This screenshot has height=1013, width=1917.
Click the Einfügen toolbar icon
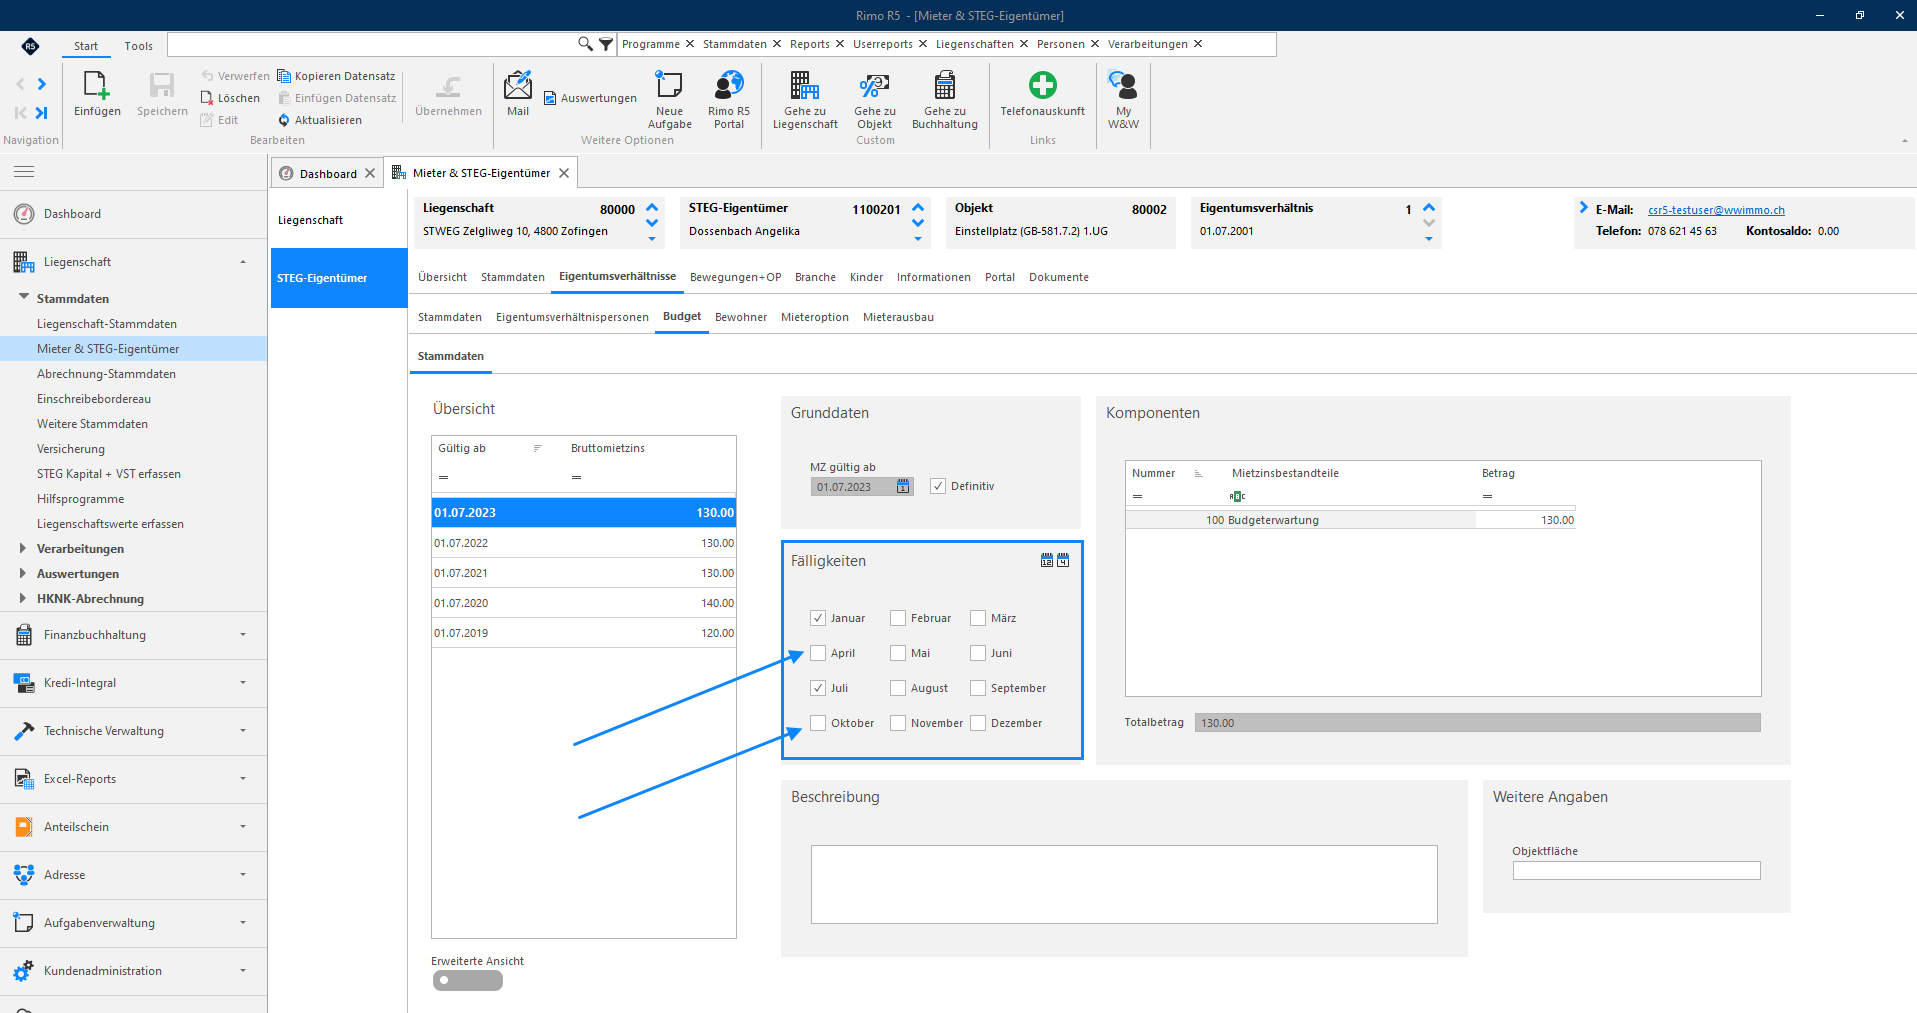point(97,86)
